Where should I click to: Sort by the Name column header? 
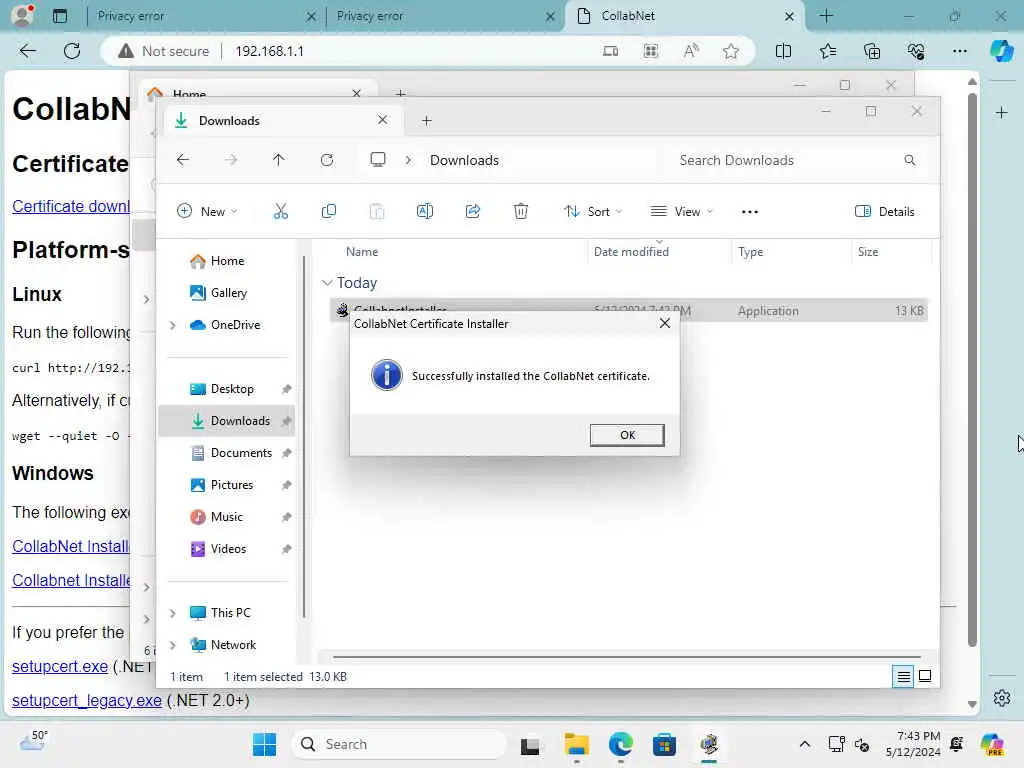[362, 251]
